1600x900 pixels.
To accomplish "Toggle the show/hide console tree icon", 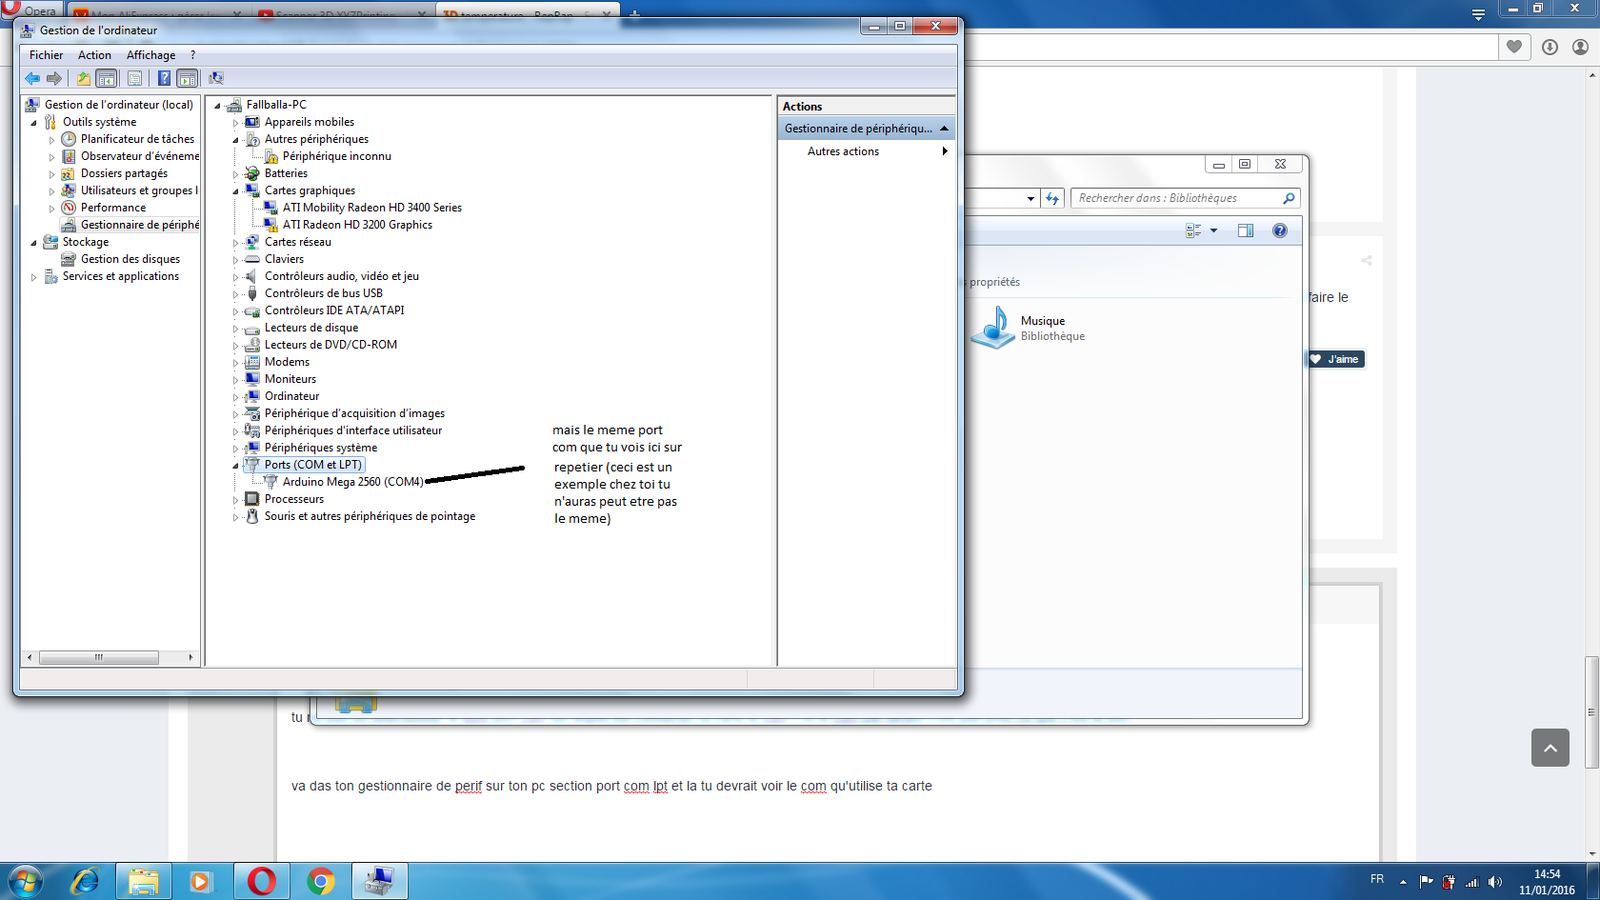I will pyautogui.click(x=107, y=78).
